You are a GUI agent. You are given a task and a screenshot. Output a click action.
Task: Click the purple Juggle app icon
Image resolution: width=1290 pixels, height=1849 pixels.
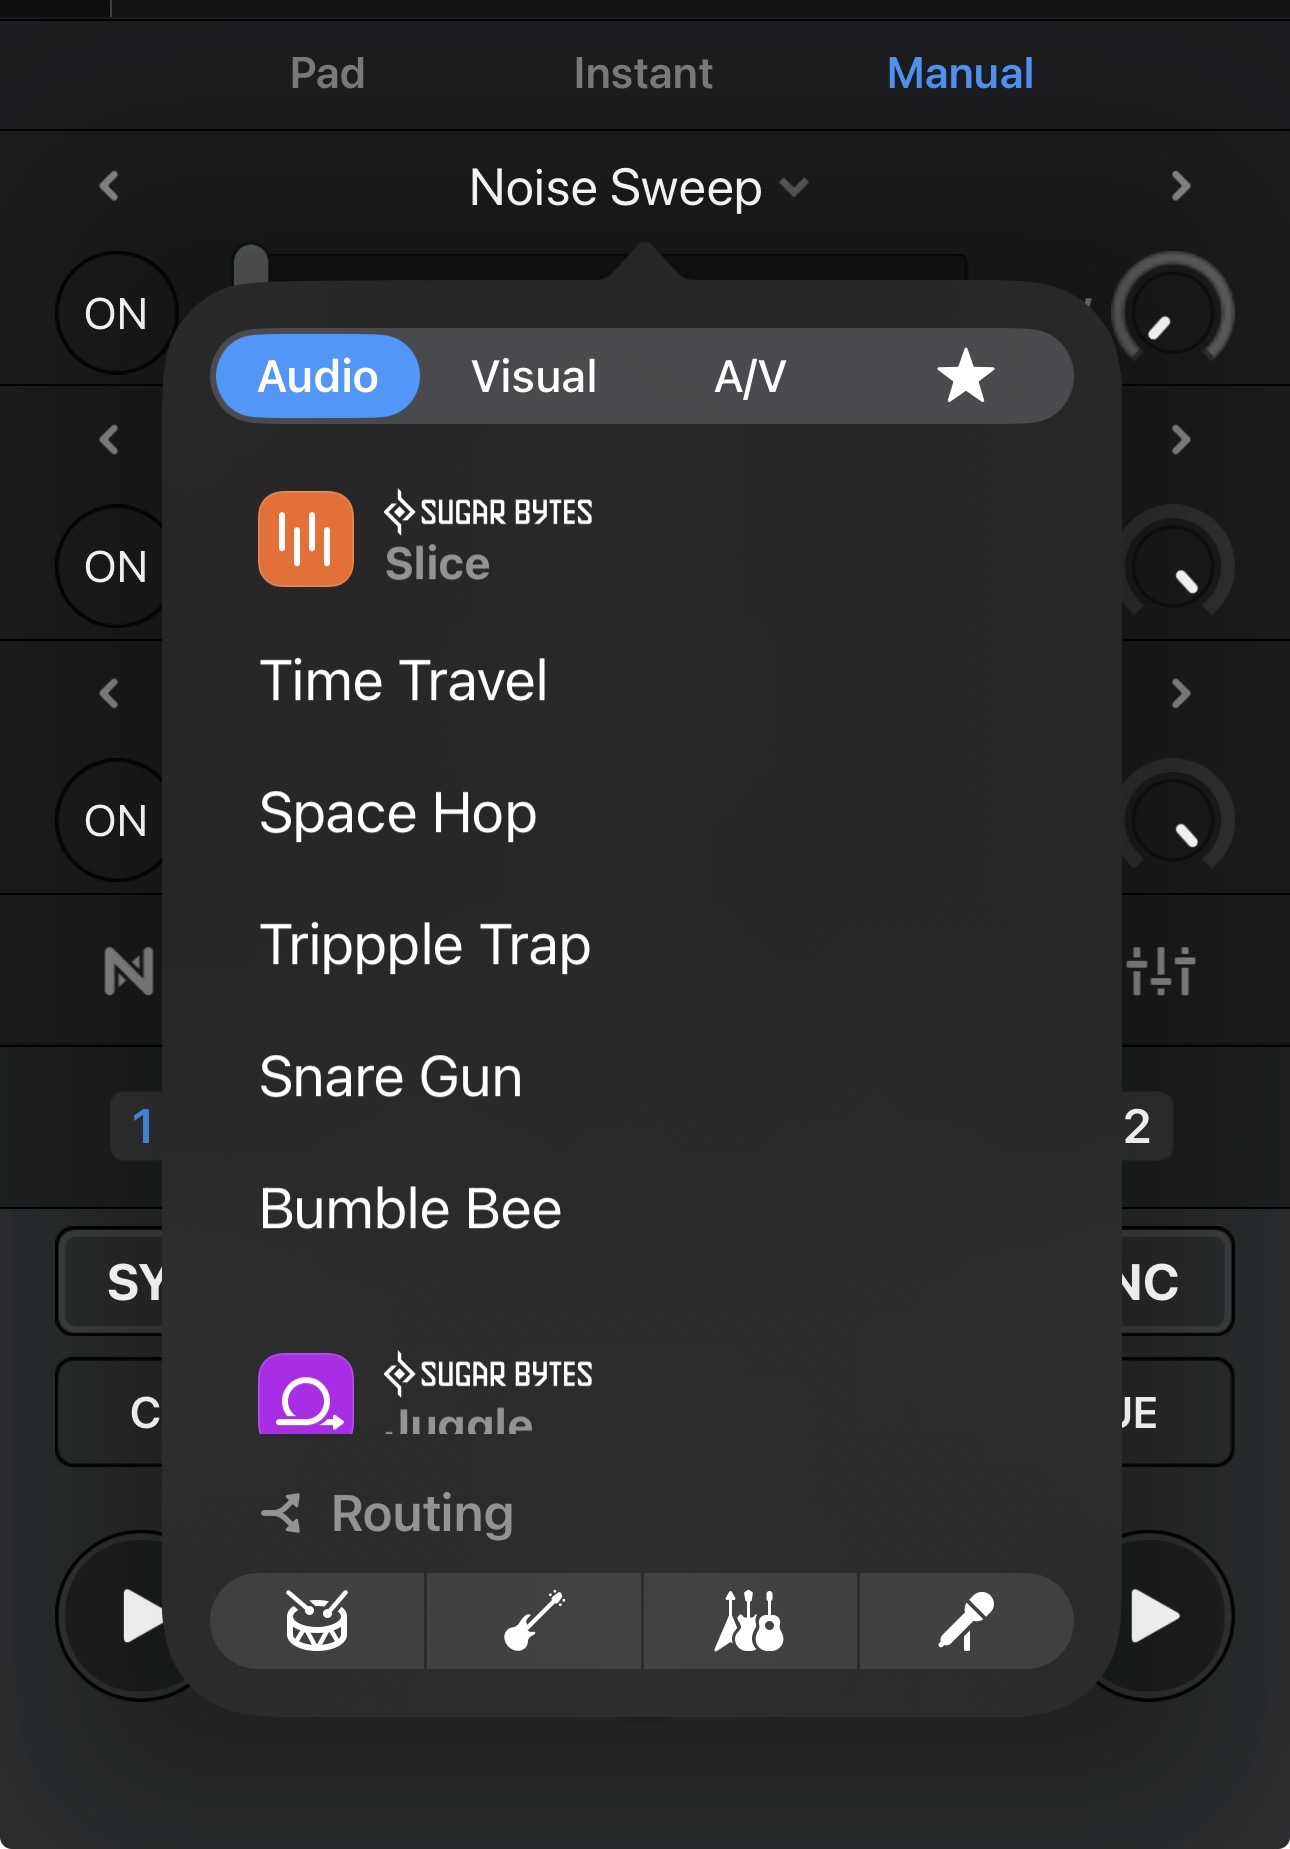[x=306, y=1393]
